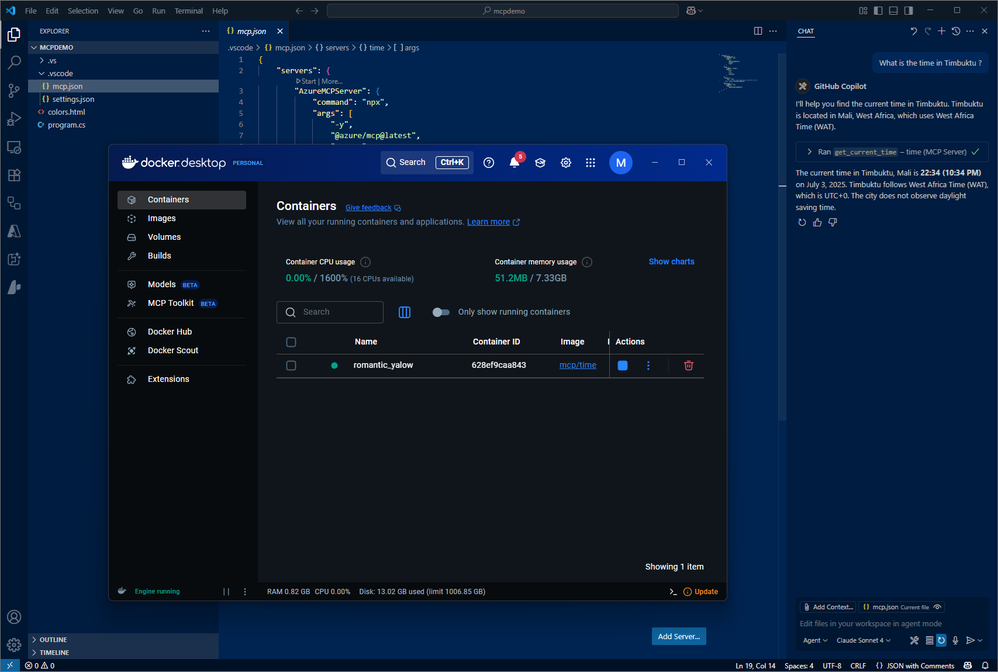Image resolution: width=998 pixels, height=672 pixels.
Task: Open the mcp/time image link
Action: [577, 365]
